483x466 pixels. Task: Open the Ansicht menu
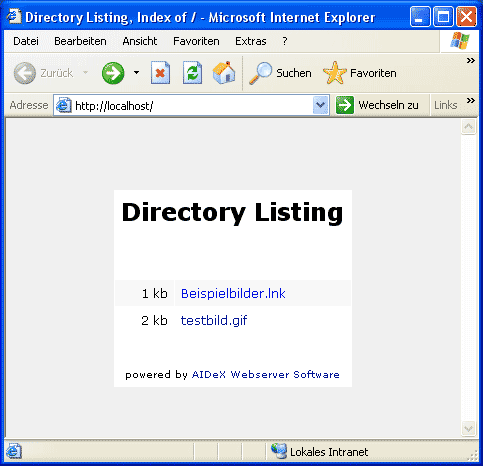point(140,41)
